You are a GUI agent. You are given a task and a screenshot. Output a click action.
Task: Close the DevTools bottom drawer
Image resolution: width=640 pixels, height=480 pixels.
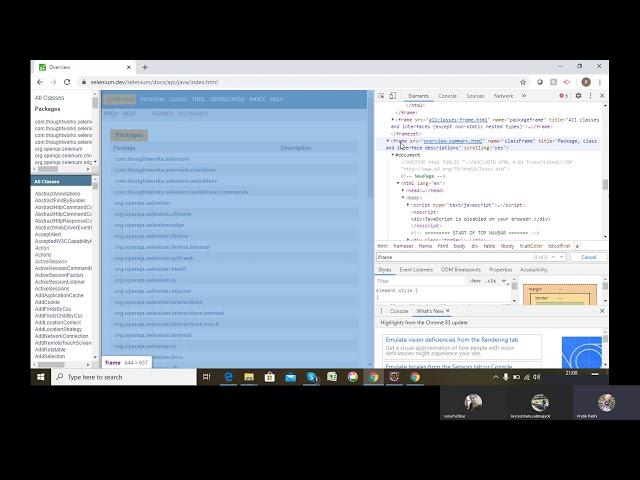[x=602, y=311]
